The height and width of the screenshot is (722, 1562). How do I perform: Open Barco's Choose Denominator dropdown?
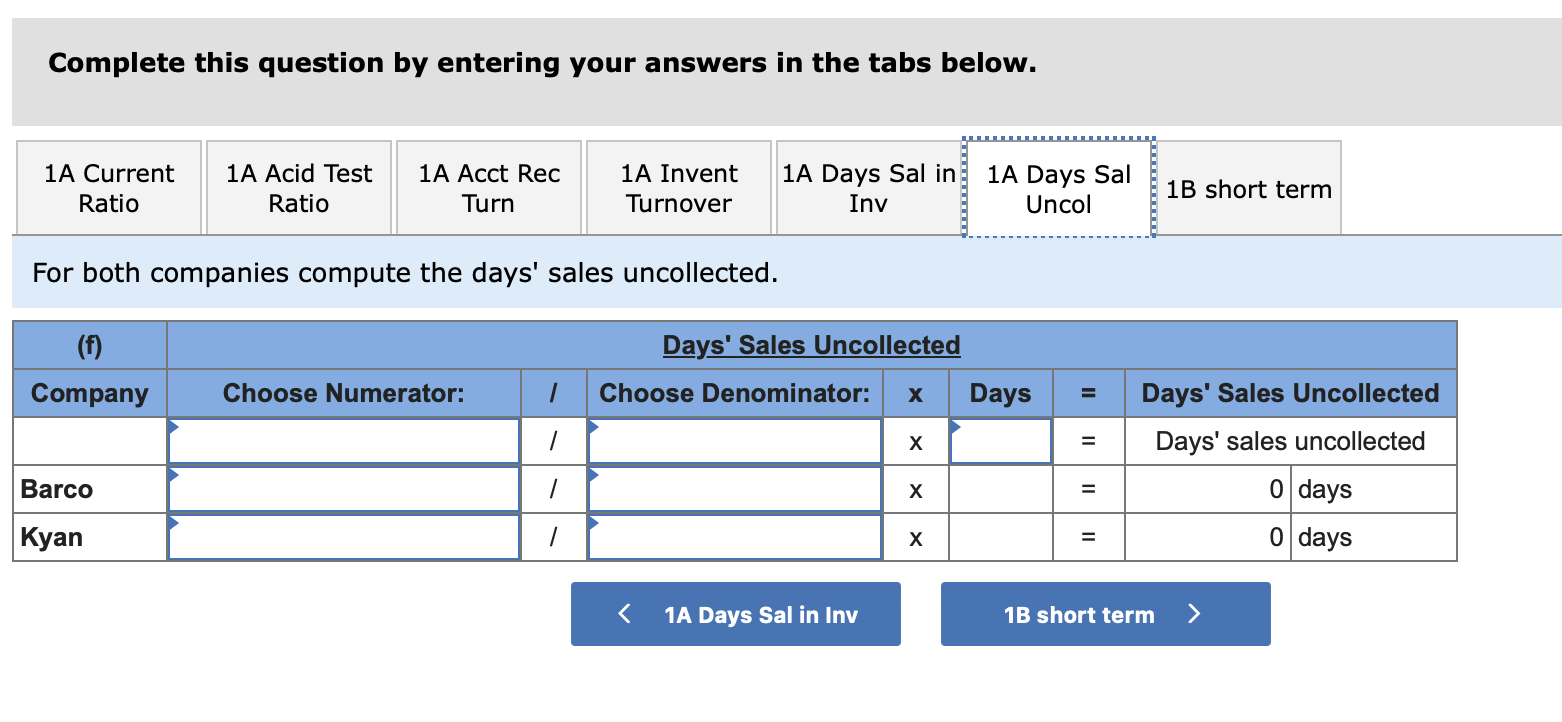tap(735, 489)
